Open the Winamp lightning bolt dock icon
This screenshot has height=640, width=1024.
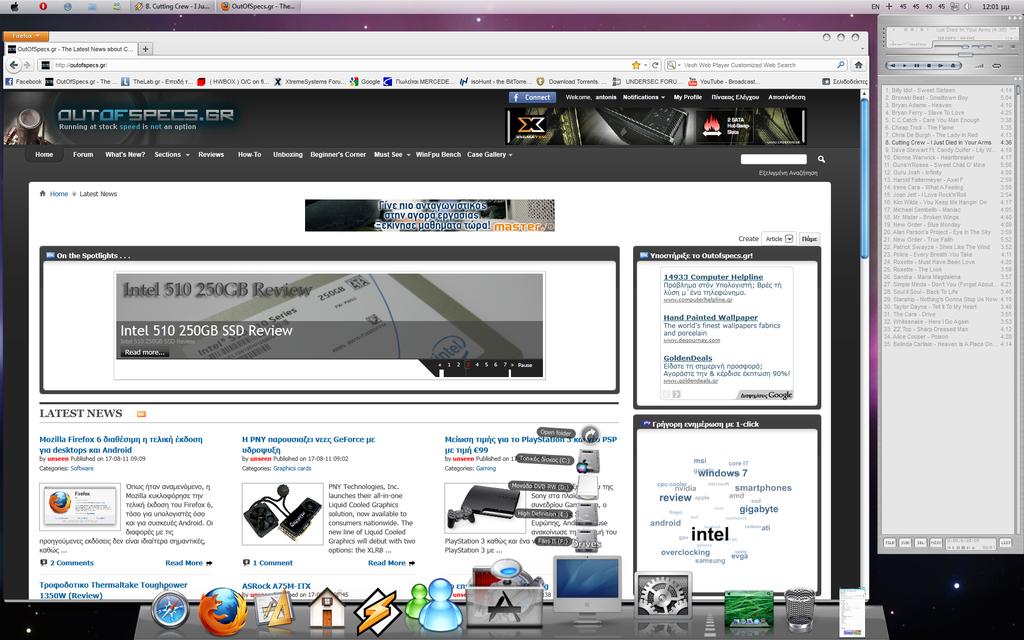click(377, 611)
